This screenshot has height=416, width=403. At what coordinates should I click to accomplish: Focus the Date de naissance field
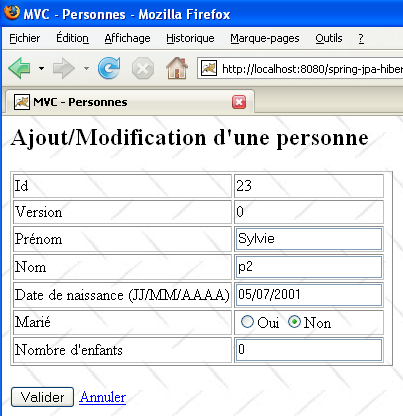(309, 295)
